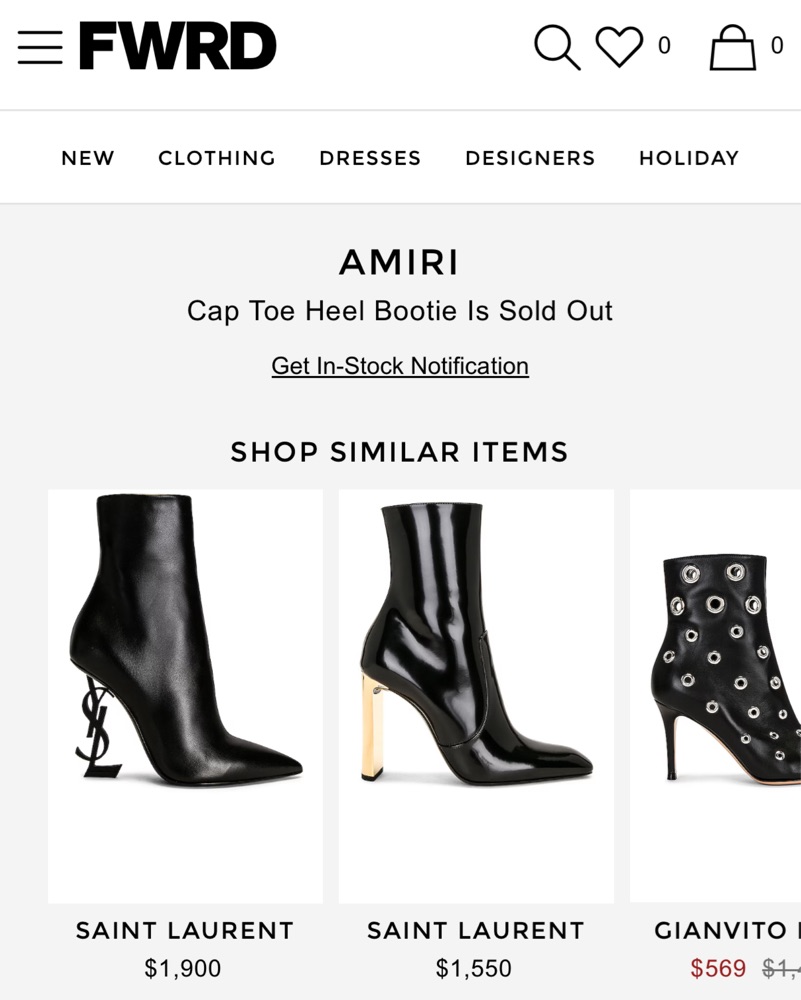Open the shopping bag icon
Screen dimensions: 801x1000
pos(732,47)
